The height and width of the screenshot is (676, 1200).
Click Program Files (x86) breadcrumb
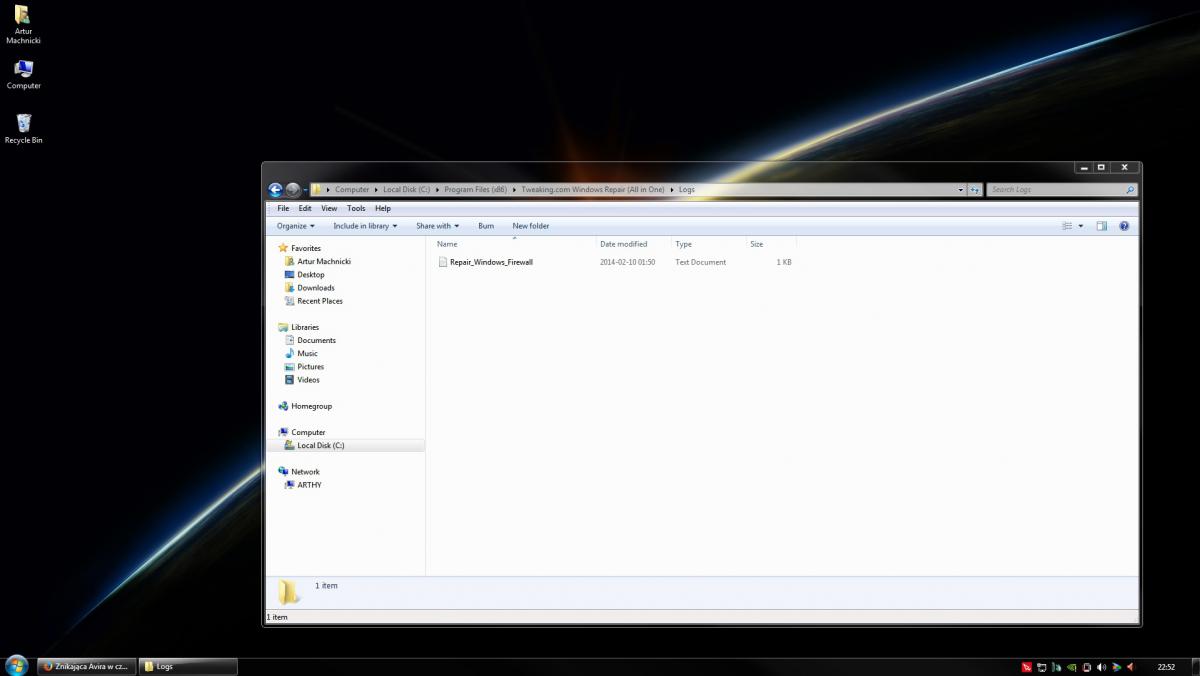[x=477, y=189]
